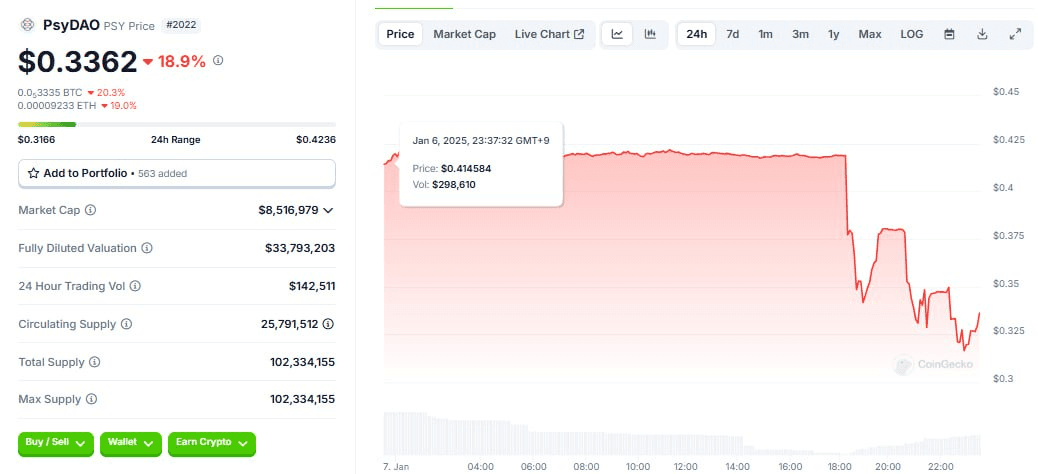Image resolution: width=1038 pixels, height=474 pixels.
Task: Open the Wallet dropdown
Action: pyautogui.click(x=132, y=442)
